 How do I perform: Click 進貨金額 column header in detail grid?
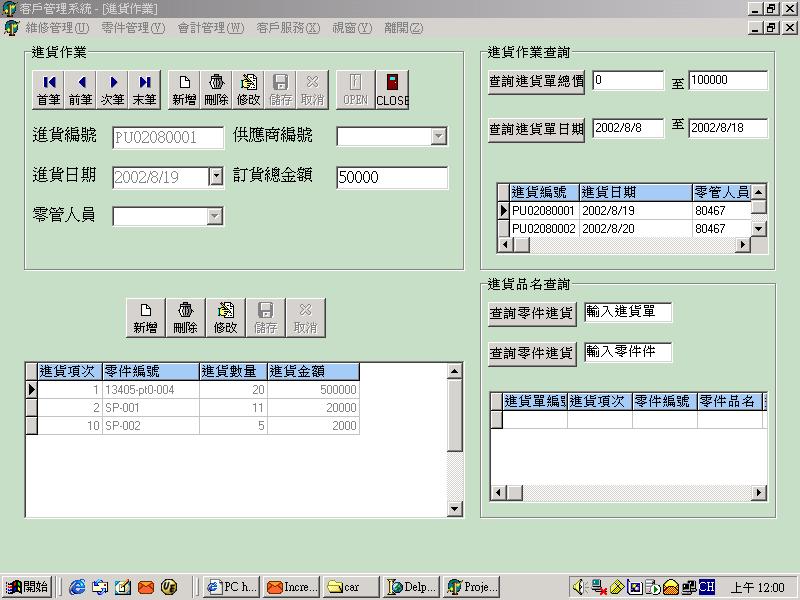(313, 371)
